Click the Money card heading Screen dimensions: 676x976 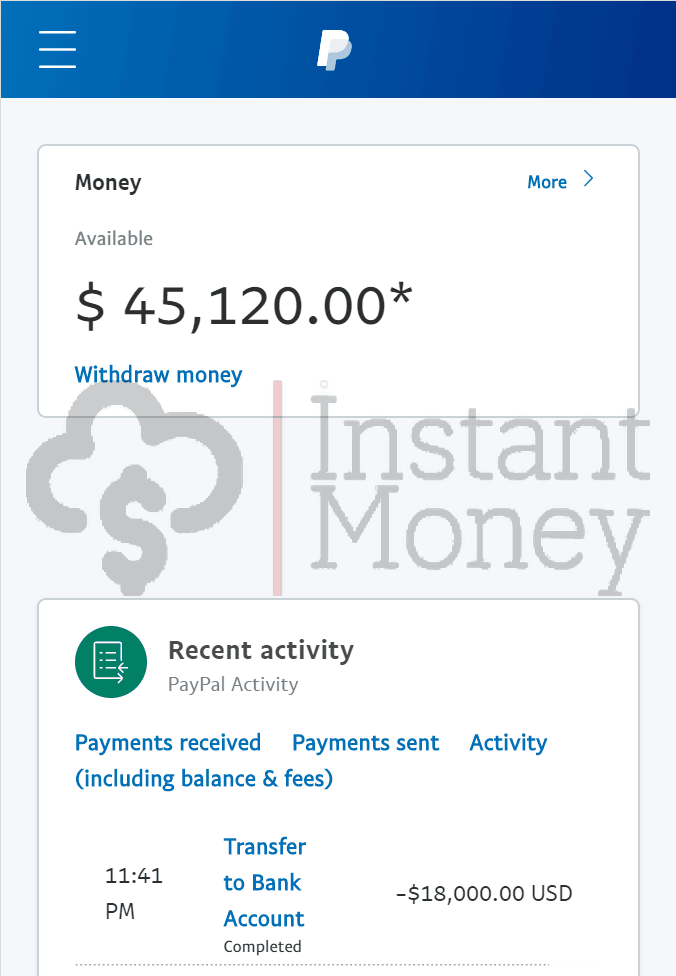point(108,182)
